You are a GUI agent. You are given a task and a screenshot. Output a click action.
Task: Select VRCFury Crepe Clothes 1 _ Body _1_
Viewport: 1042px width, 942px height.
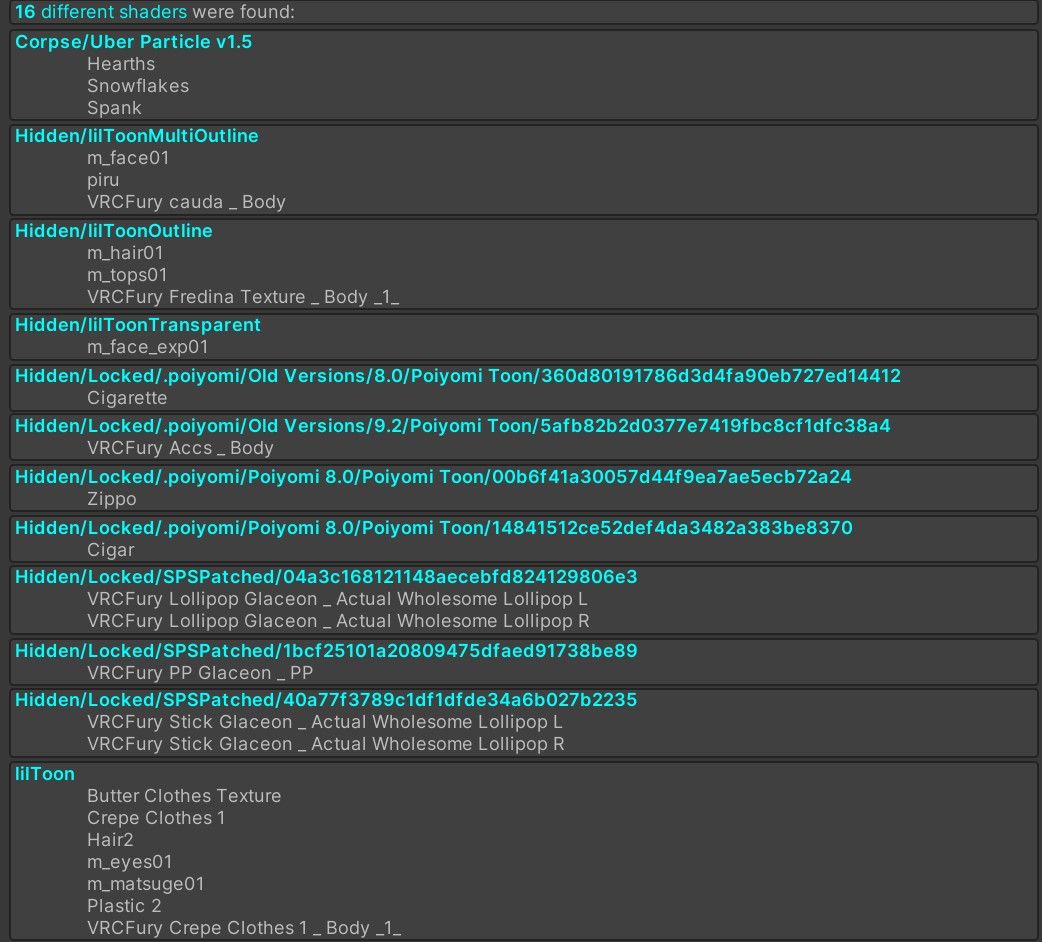pyautogui.click(x=244, y=928)
